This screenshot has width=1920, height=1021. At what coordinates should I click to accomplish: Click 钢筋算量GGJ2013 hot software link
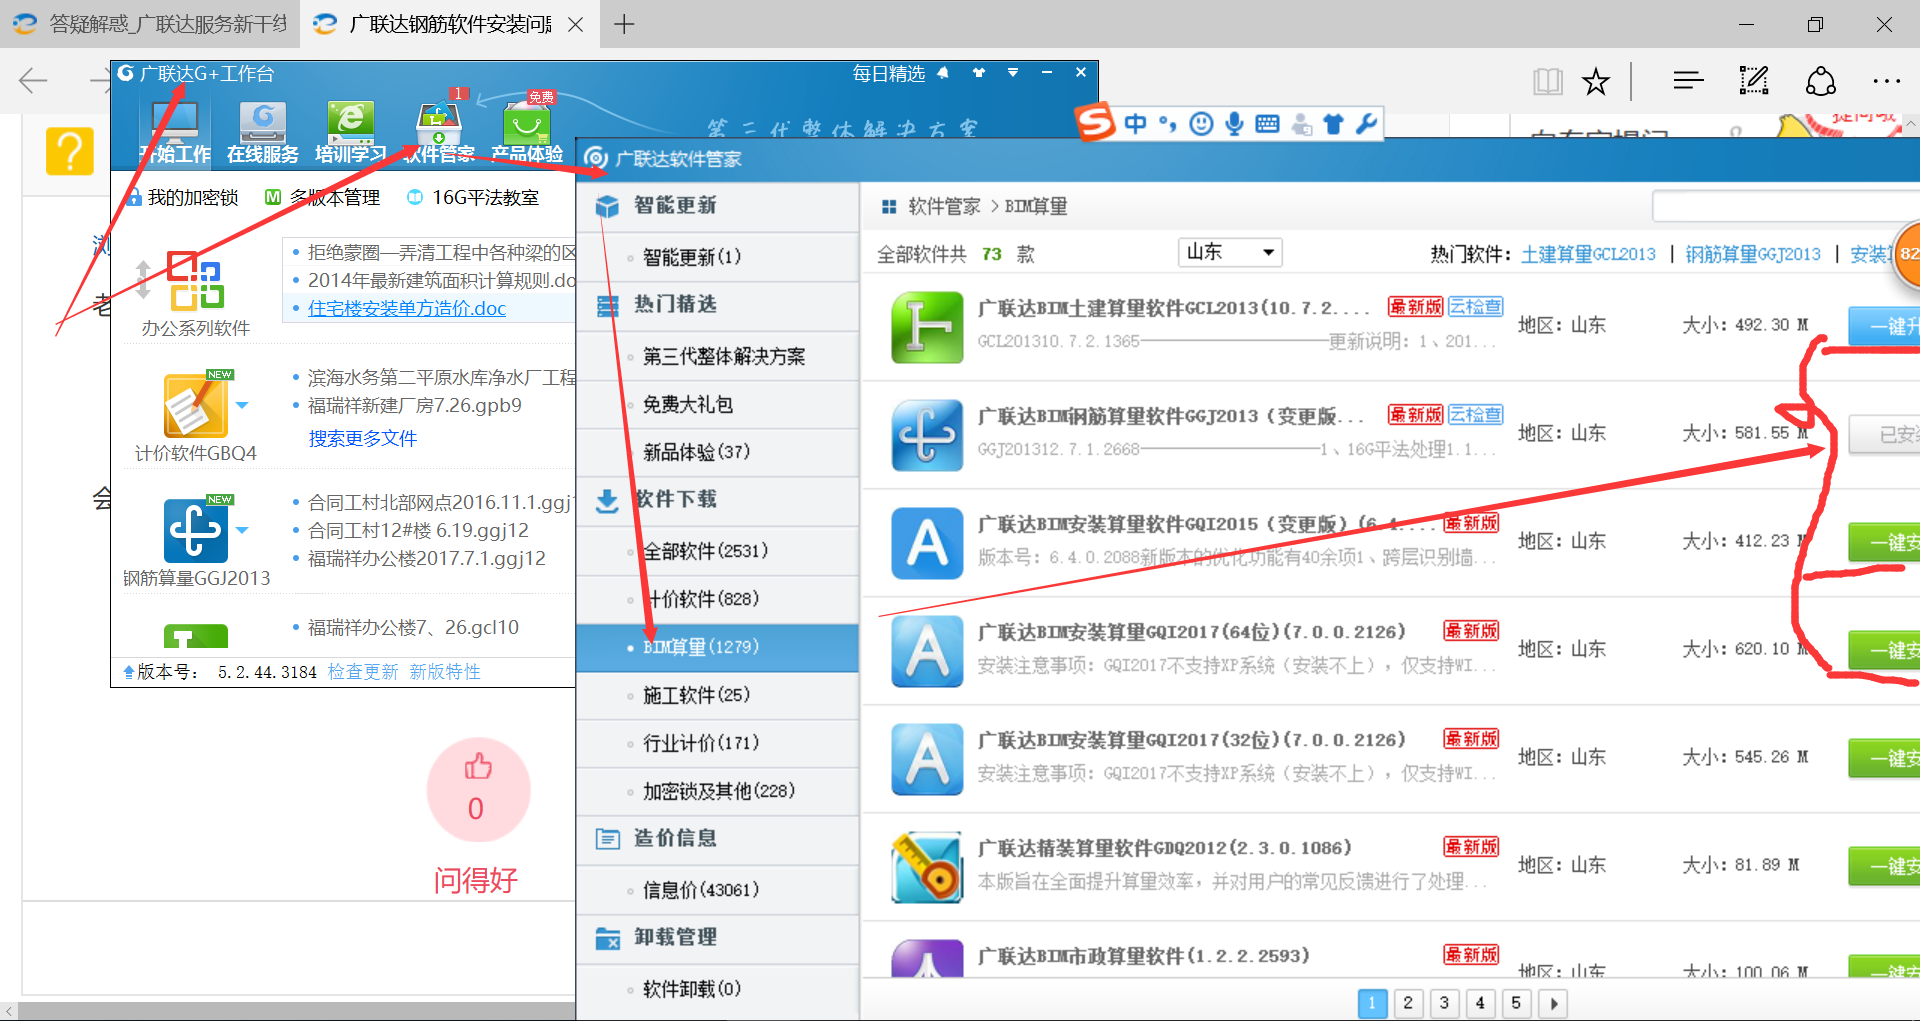[x=1753, y=254]
